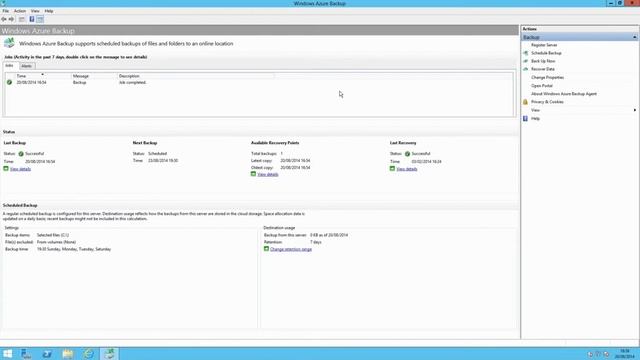Click the blue Help toolbar icon
The height and width of the screenshot is (360, 640).
coord(31,19)
